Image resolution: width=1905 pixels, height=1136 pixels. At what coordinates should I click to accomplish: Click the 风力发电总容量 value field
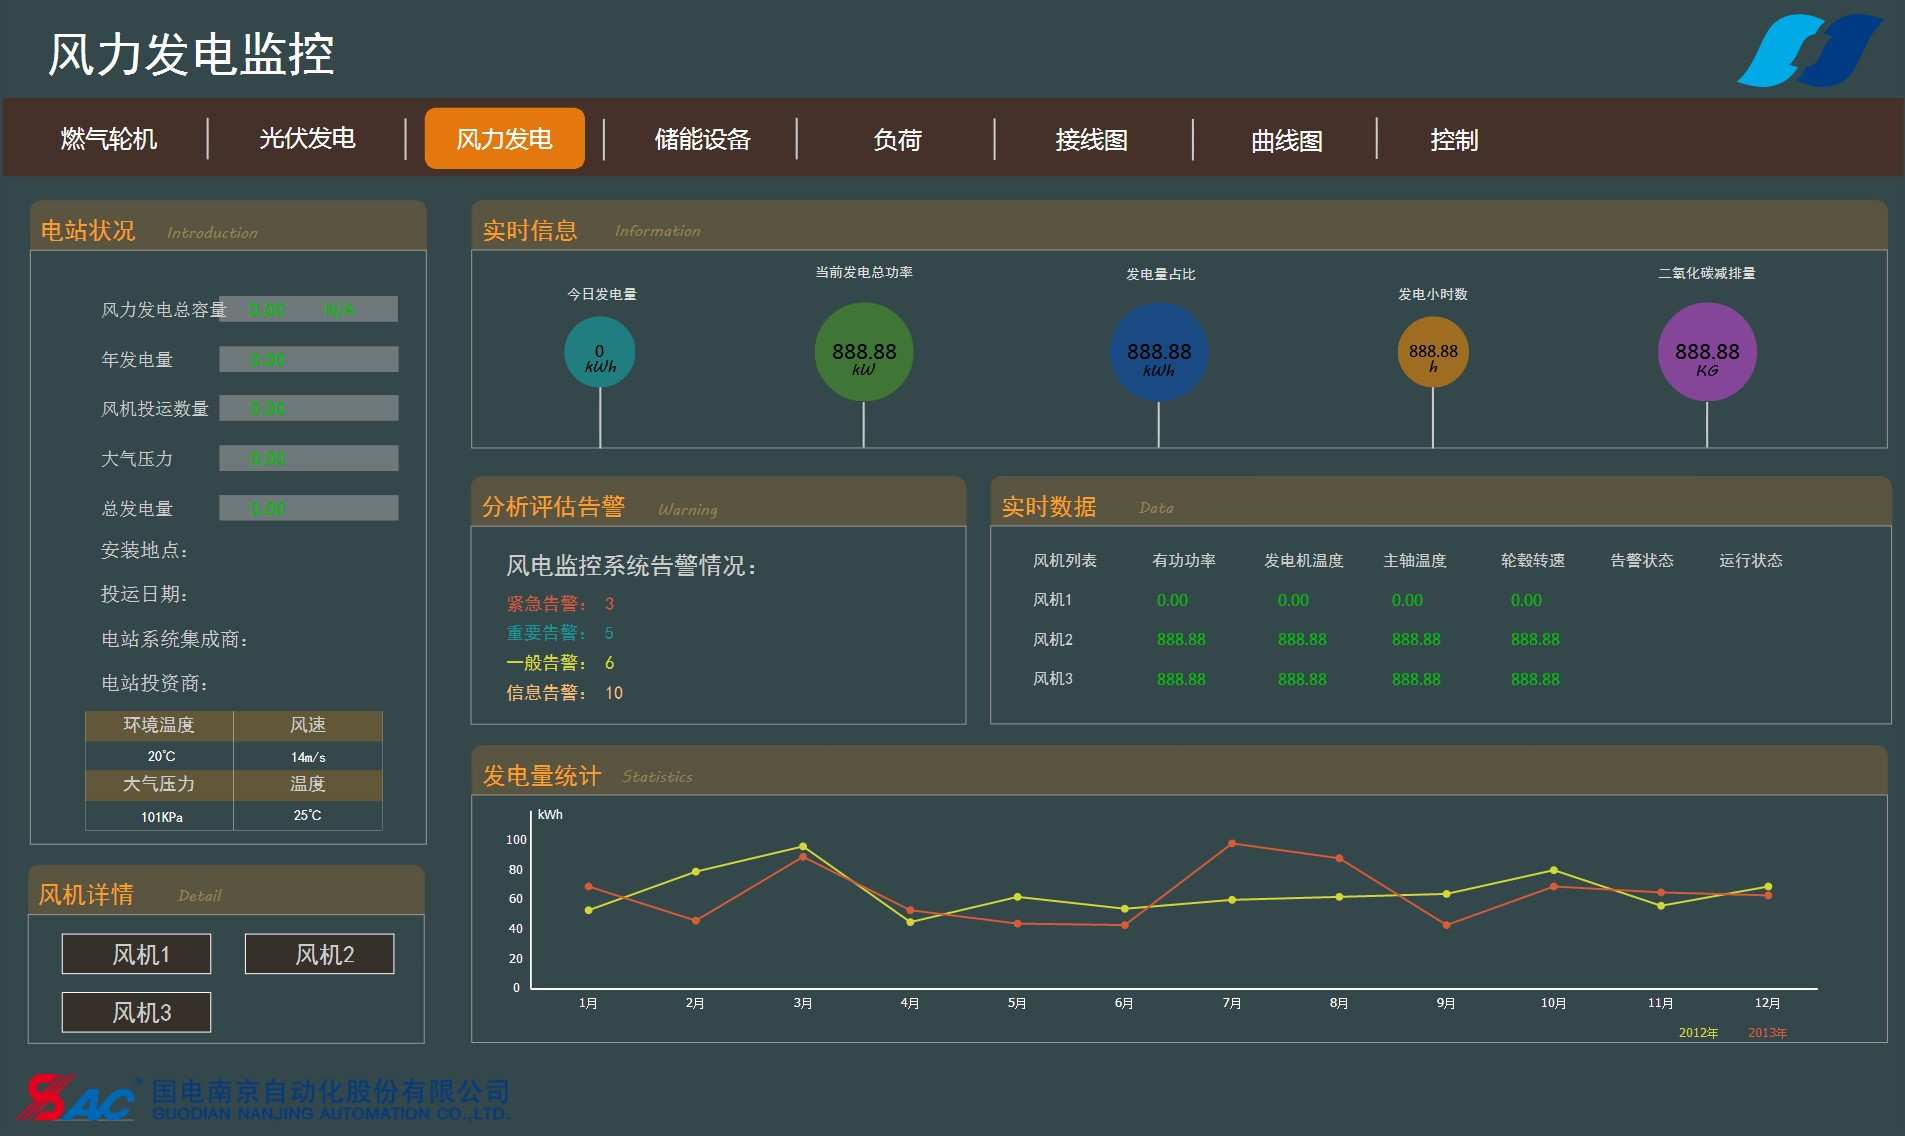pos(309,309)
